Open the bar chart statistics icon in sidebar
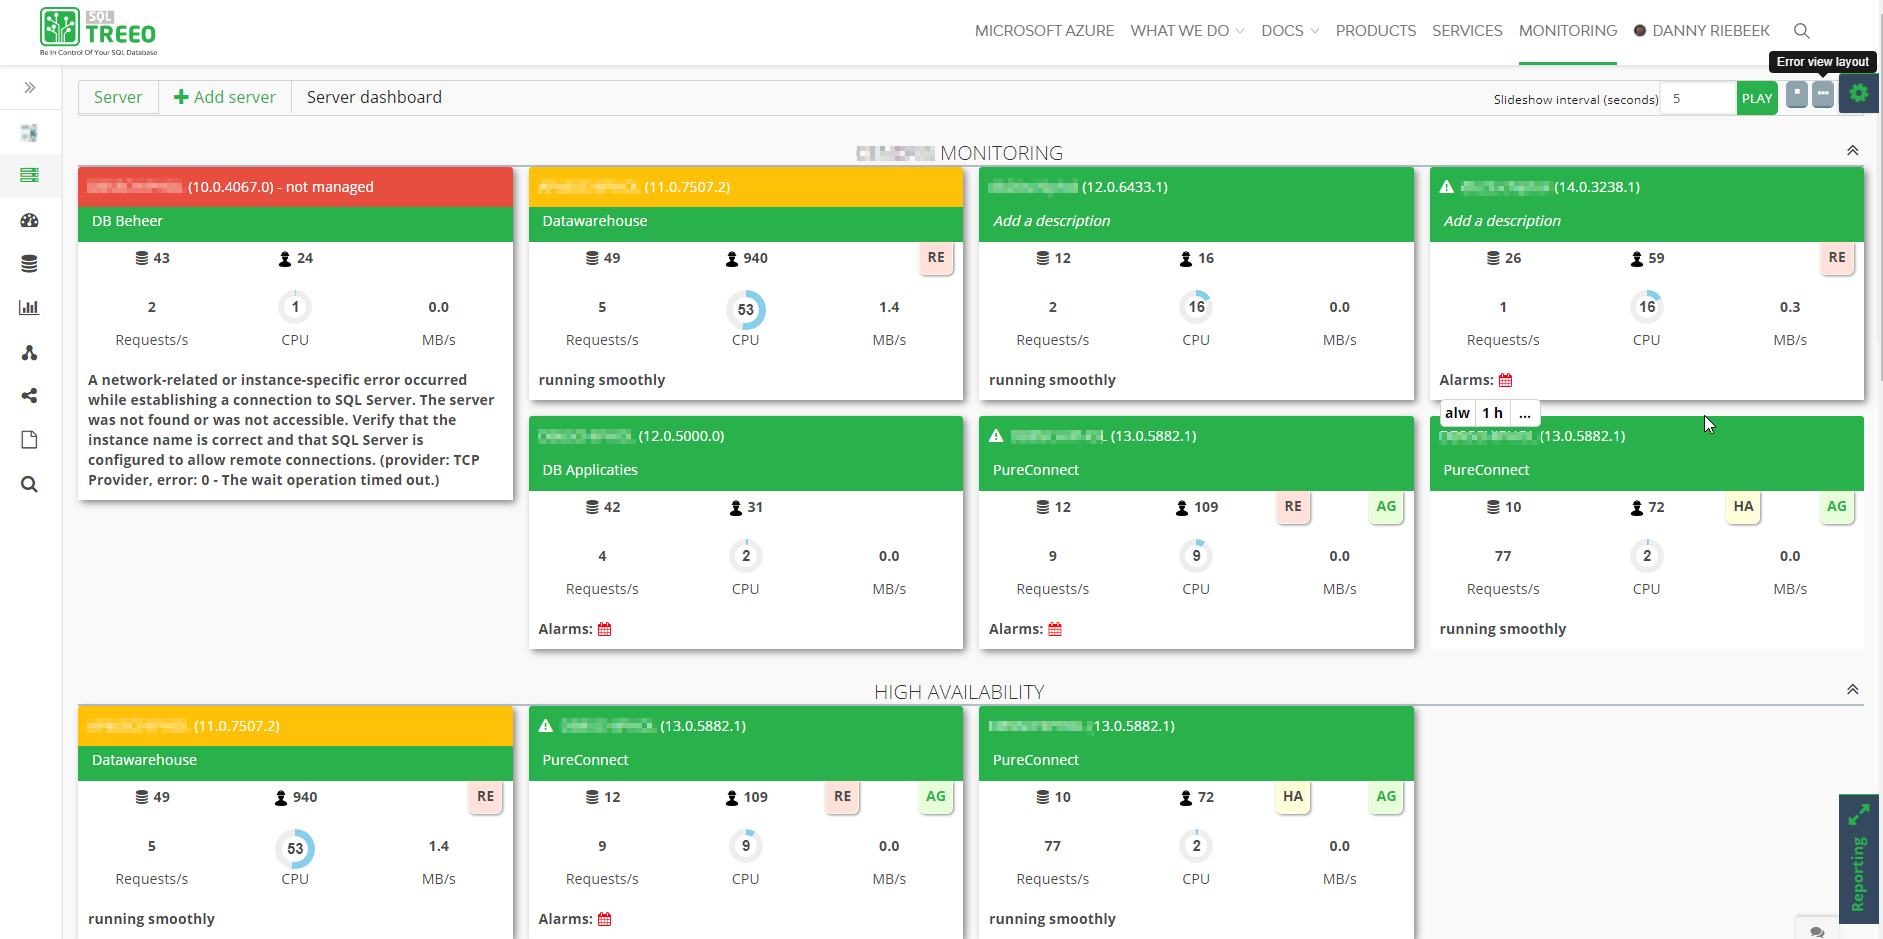 pos(30,307)
